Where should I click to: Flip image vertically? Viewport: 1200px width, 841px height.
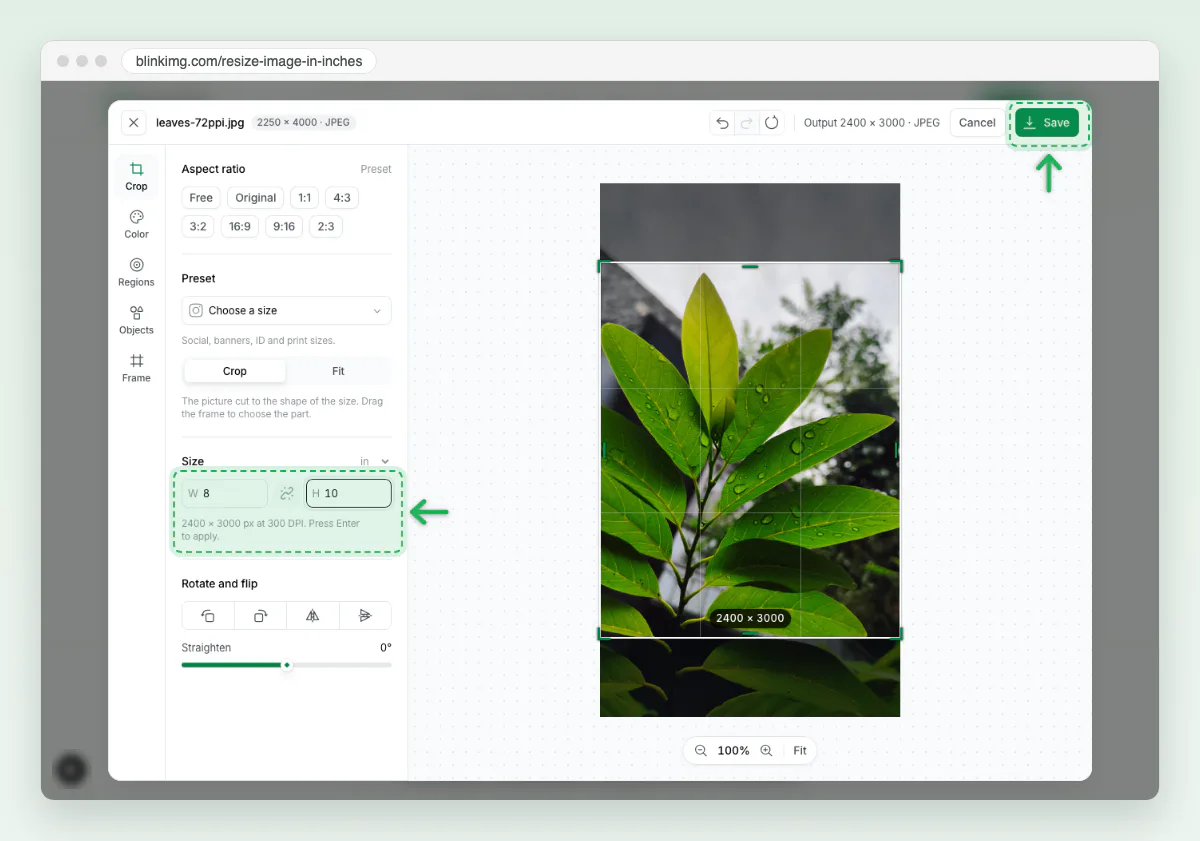click(x=365, y=616)
